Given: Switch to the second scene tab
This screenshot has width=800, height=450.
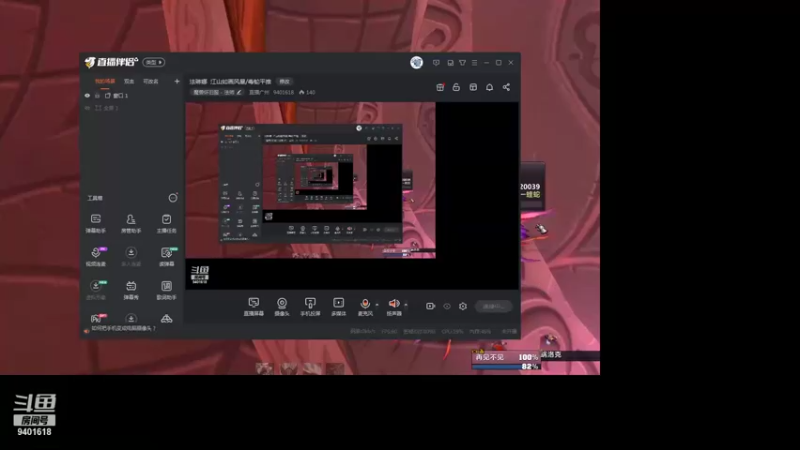Looking at the screenshot, I should [x=129, y=81].
